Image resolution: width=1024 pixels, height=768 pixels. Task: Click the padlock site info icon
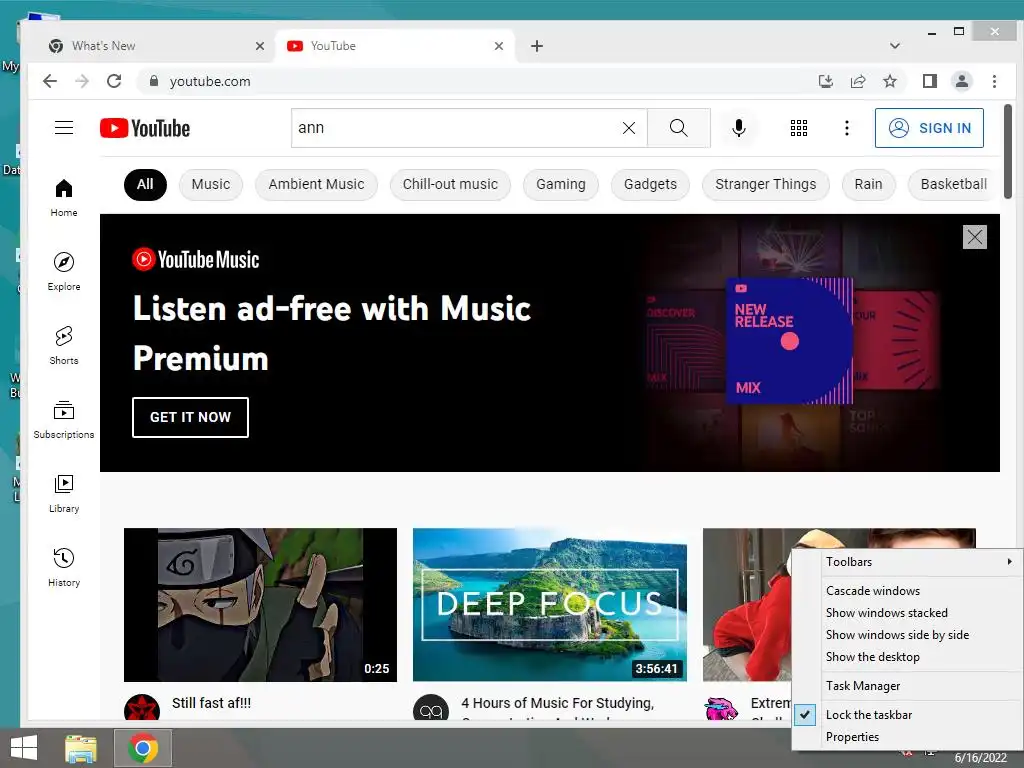pos(154,81)
